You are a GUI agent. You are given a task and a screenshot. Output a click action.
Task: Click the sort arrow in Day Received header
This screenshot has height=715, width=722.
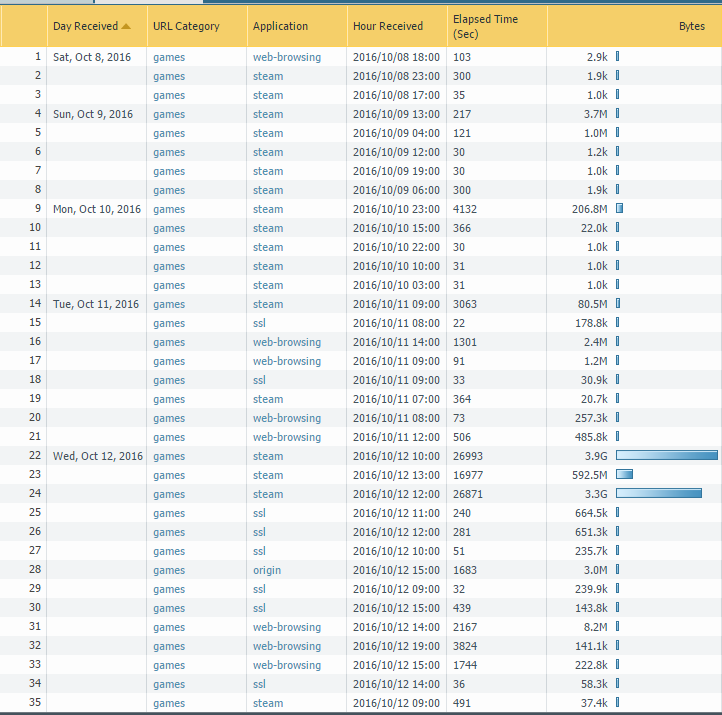click(125, 26)
